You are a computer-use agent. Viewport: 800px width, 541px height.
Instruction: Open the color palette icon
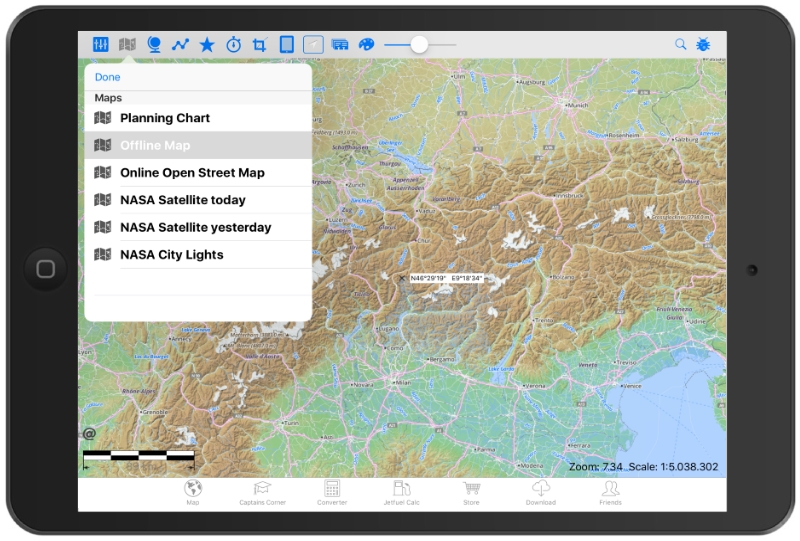pos(366,45)
